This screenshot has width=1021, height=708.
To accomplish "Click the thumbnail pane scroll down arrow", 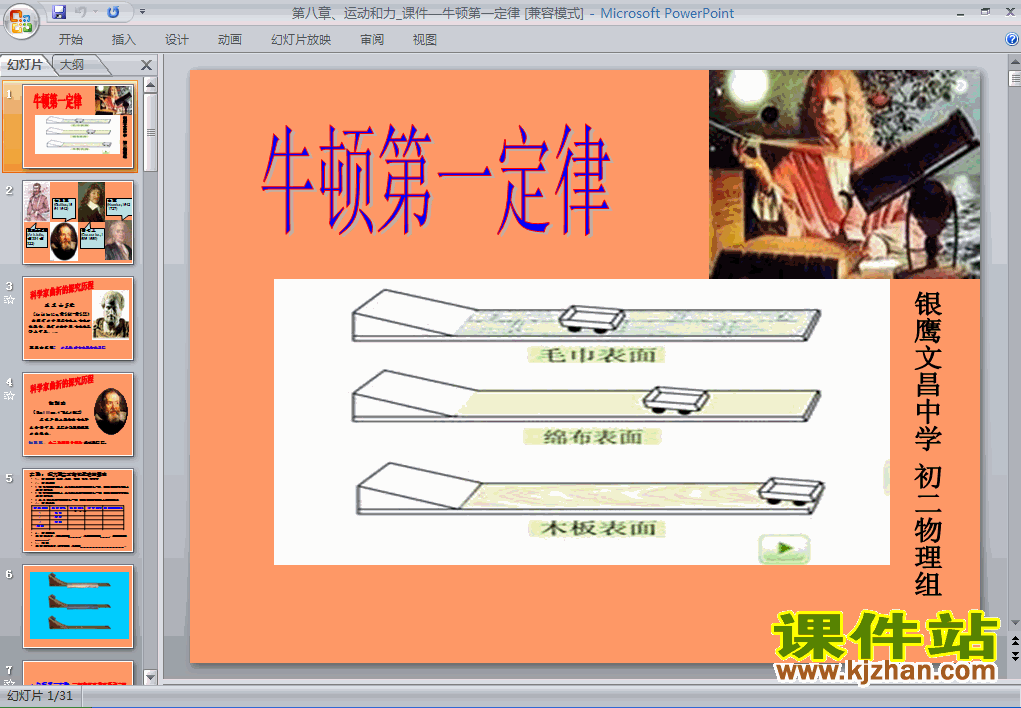I will coord(150,677).
